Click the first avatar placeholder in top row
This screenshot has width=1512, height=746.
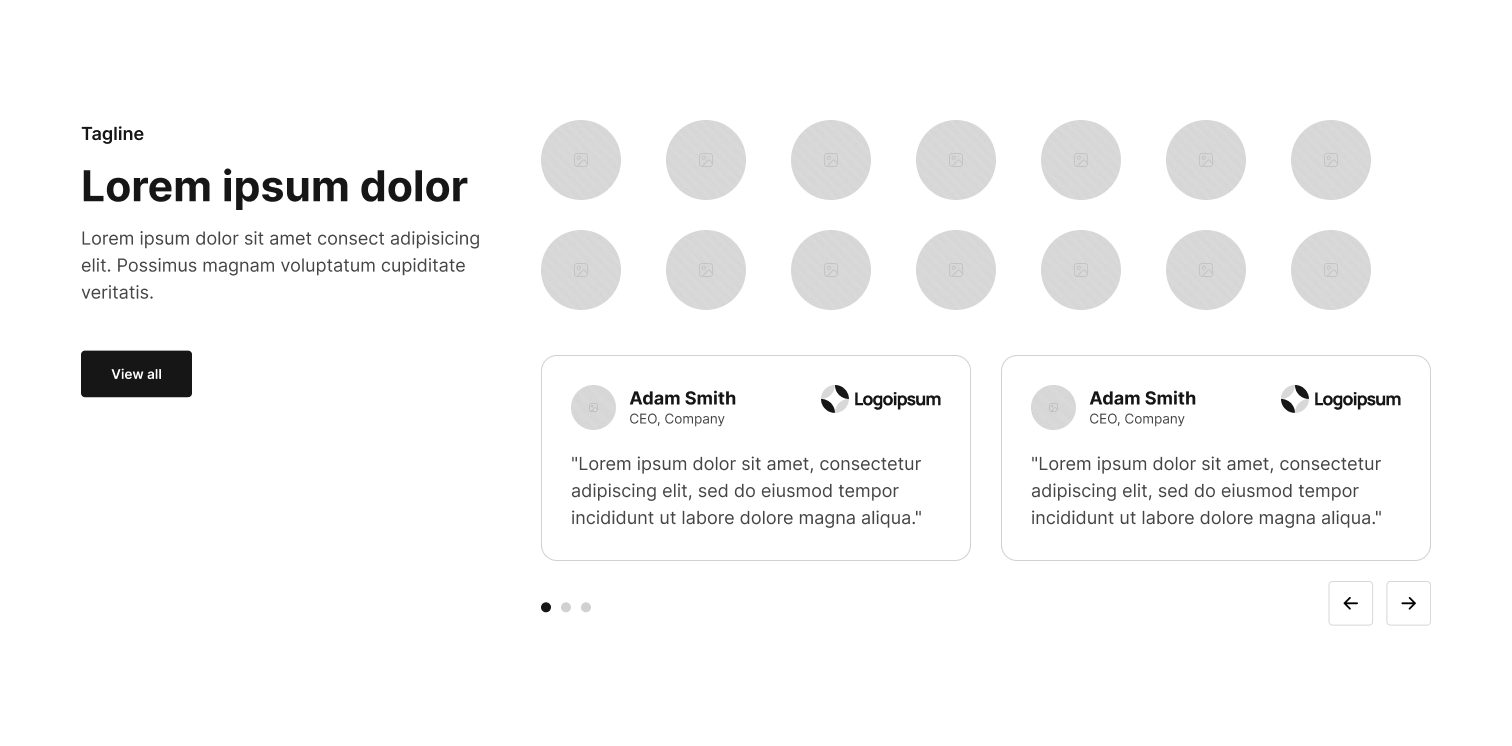click(x=581, y=160)
